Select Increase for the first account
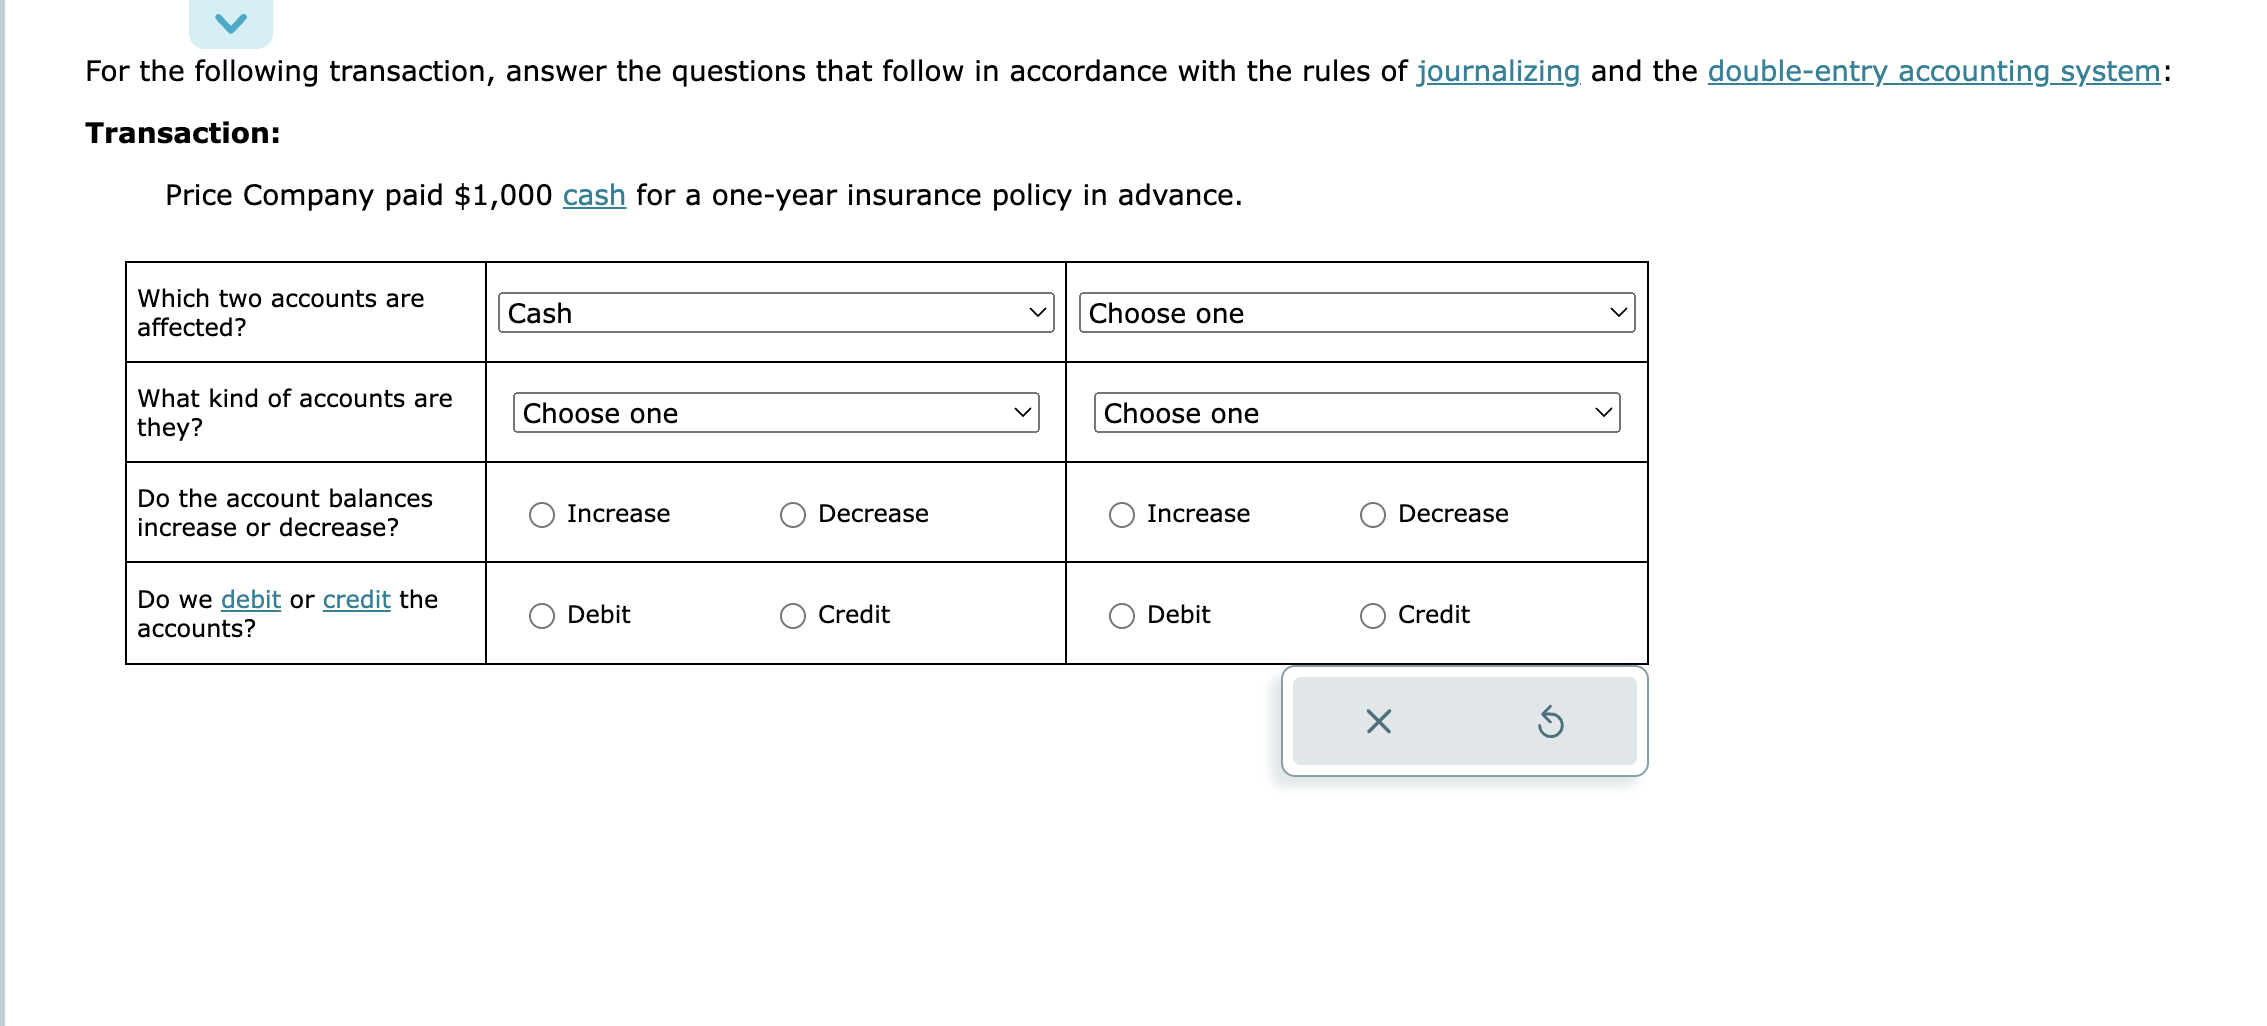 click(541, 514)
